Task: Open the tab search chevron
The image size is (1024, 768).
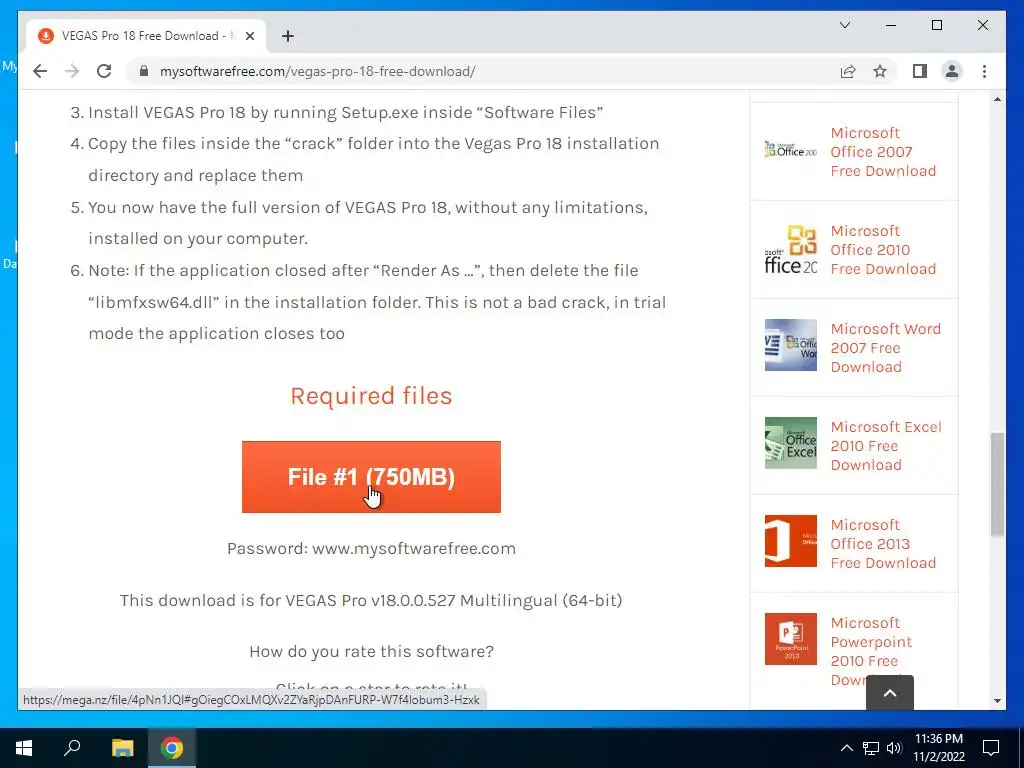Action: click(844, 25)
